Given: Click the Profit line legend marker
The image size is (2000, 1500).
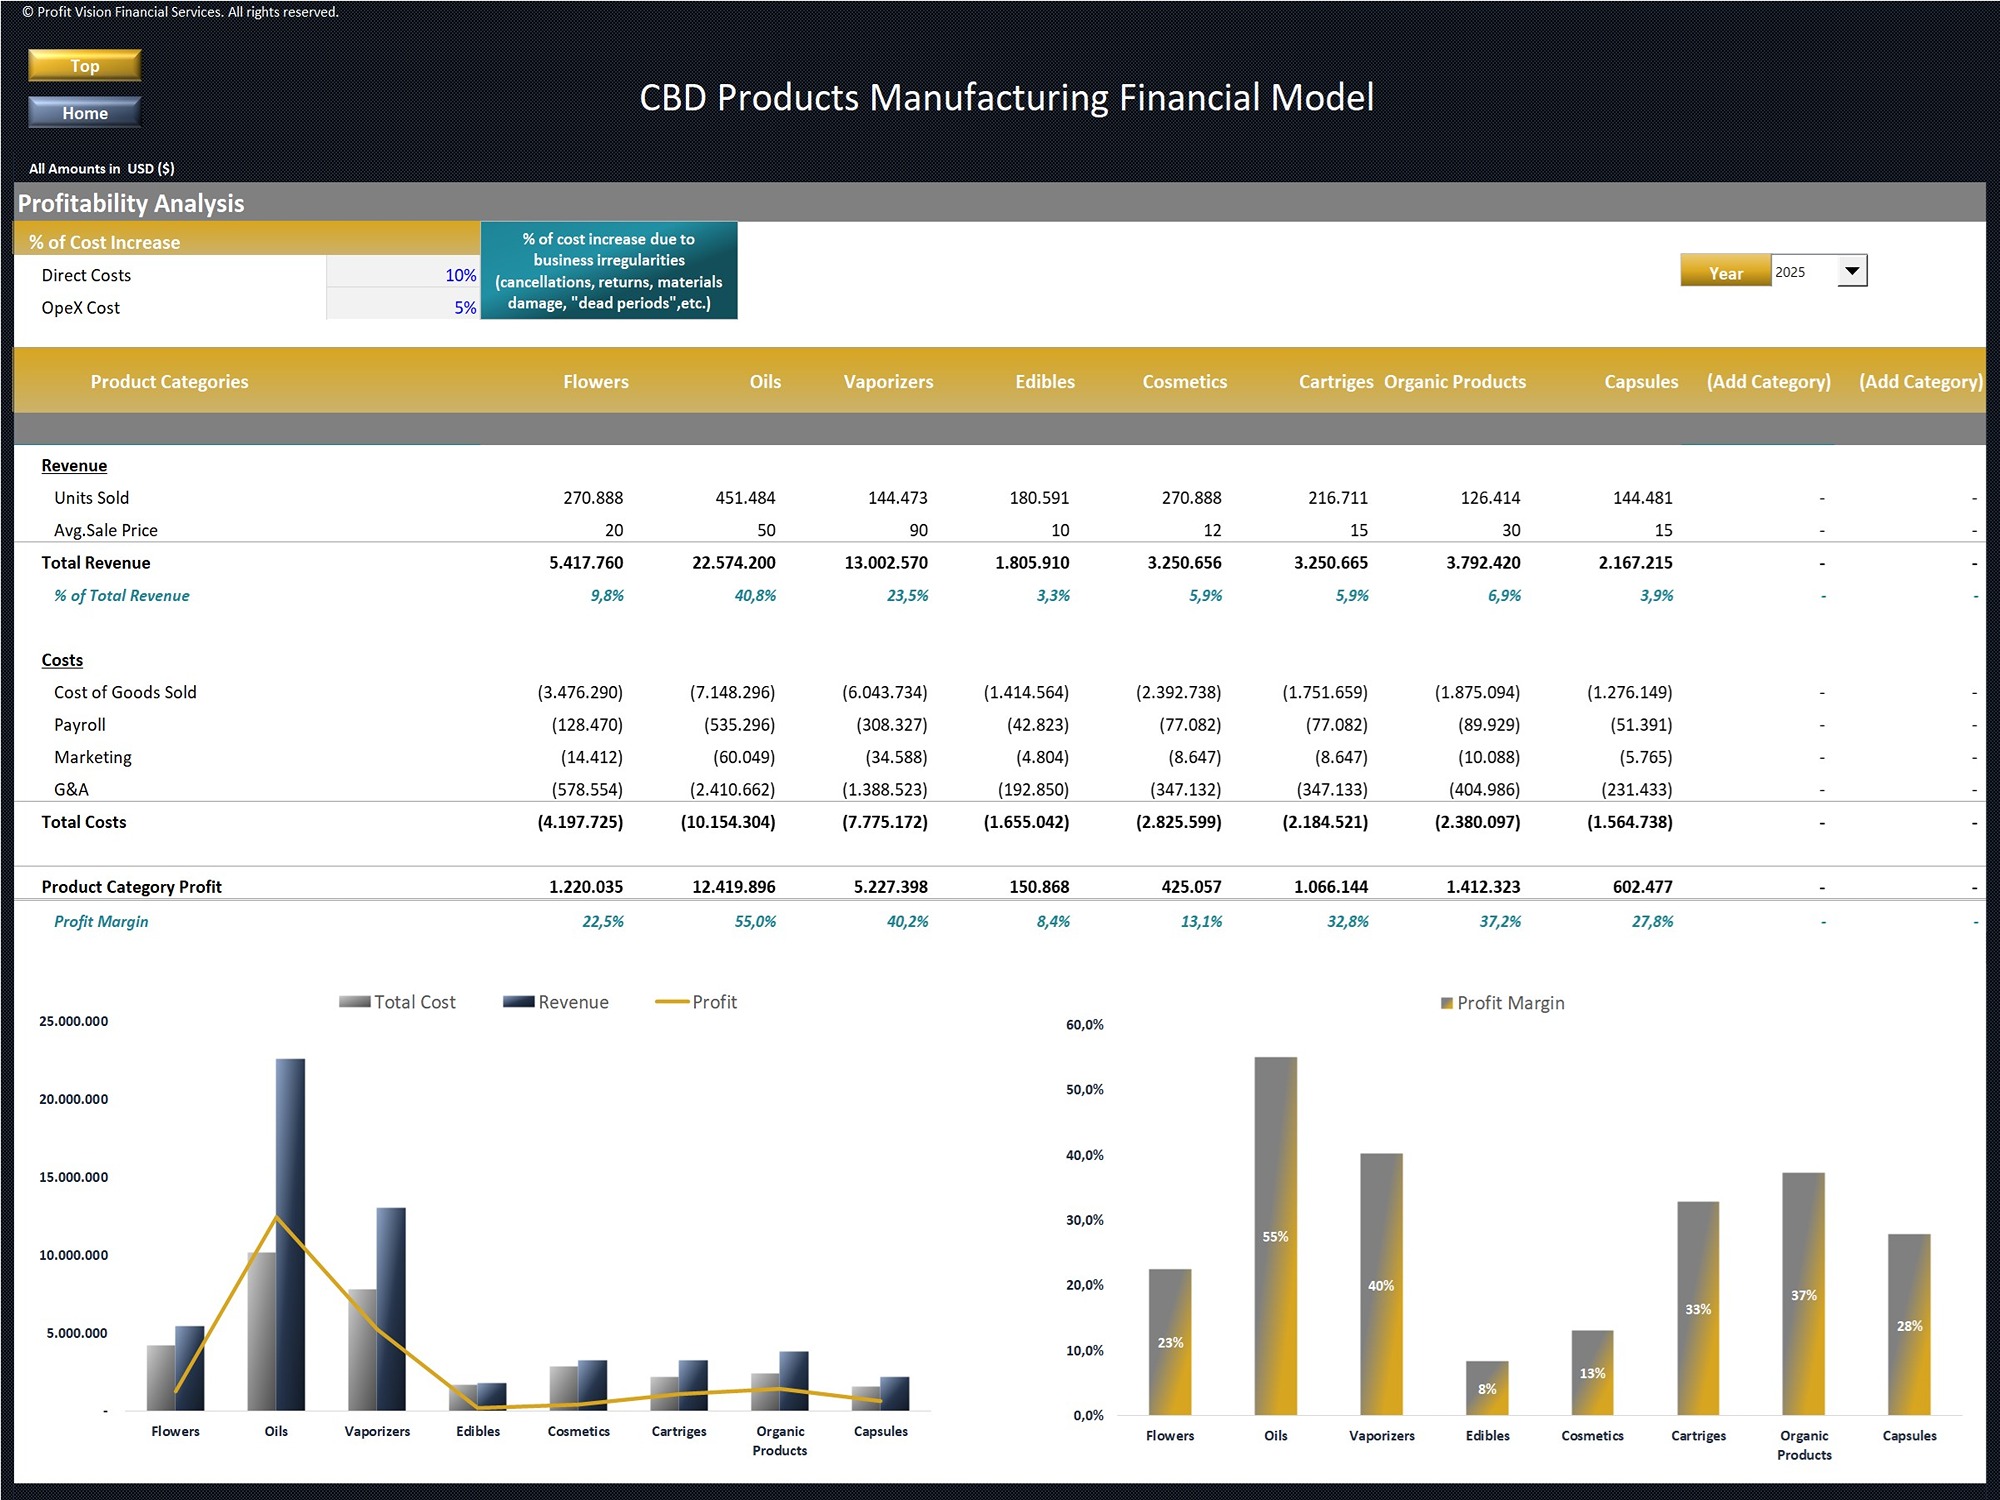Looking at the screenshot, I should coord(671,1001).
